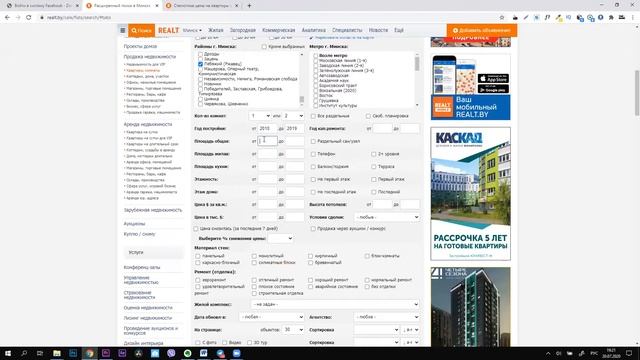Reload the page with refresh icon
640x360 pixels.
[x=29, y=18]
